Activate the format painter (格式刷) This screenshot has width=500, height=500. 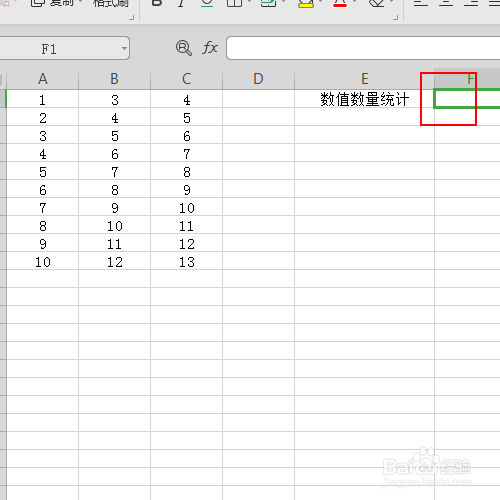(x=111, y=3)
